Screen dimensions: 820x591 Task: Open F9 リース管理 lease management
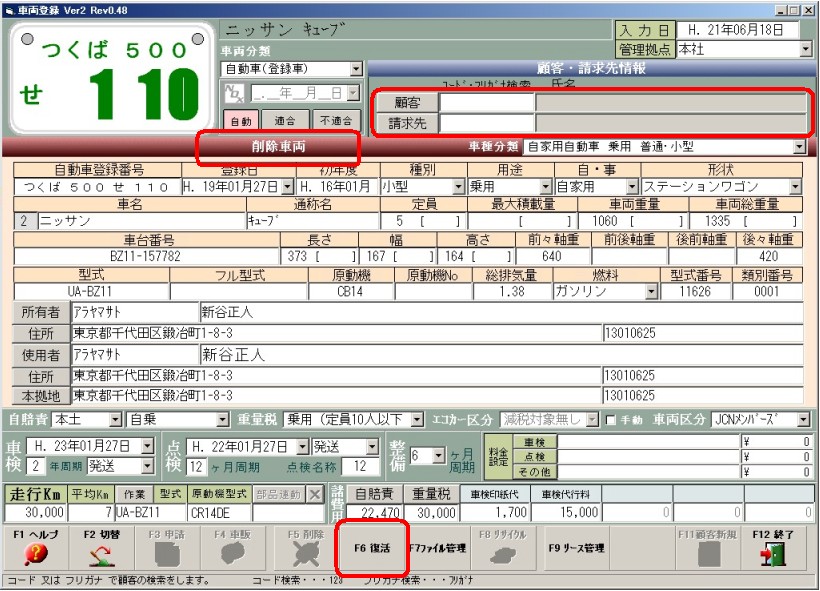(576, 548)
